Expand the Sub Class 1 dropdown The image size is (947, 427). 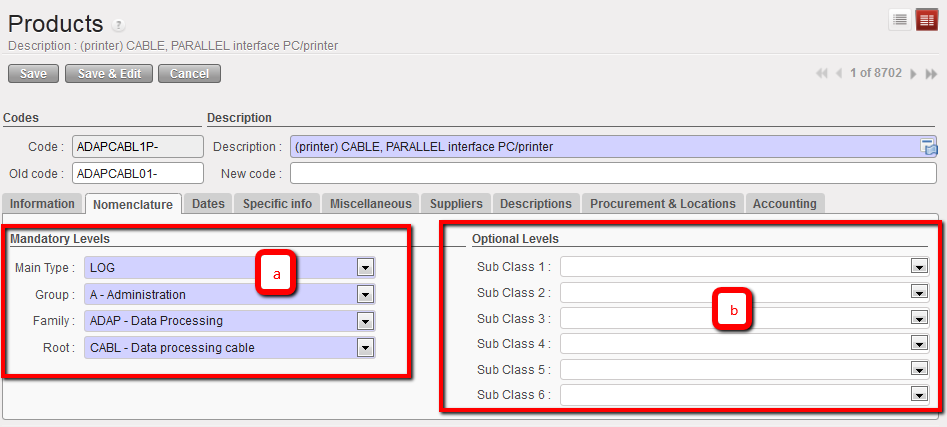pyautogui.click(x=919, y=267)
